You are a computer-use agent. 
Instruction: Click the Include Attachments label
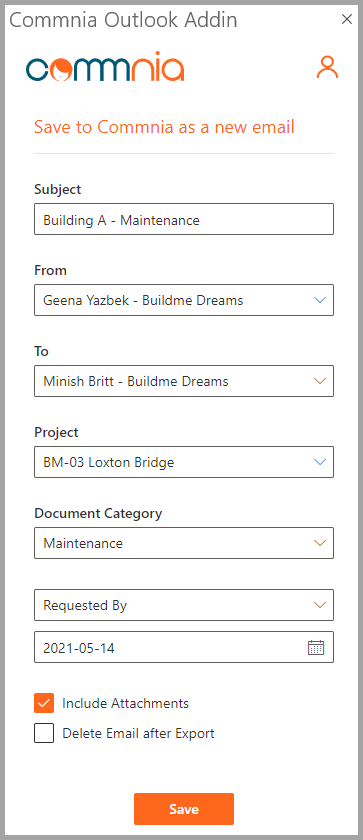125,703
